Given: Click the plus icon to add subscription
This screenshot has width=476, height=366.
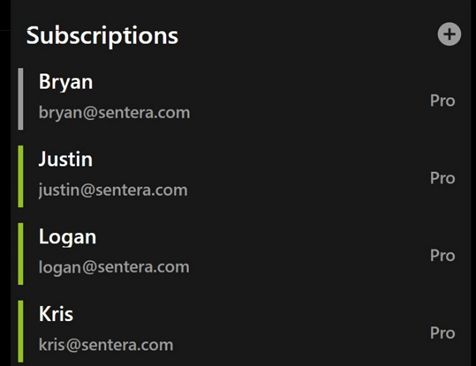Looking at the screenshot, I should point(449,34).
